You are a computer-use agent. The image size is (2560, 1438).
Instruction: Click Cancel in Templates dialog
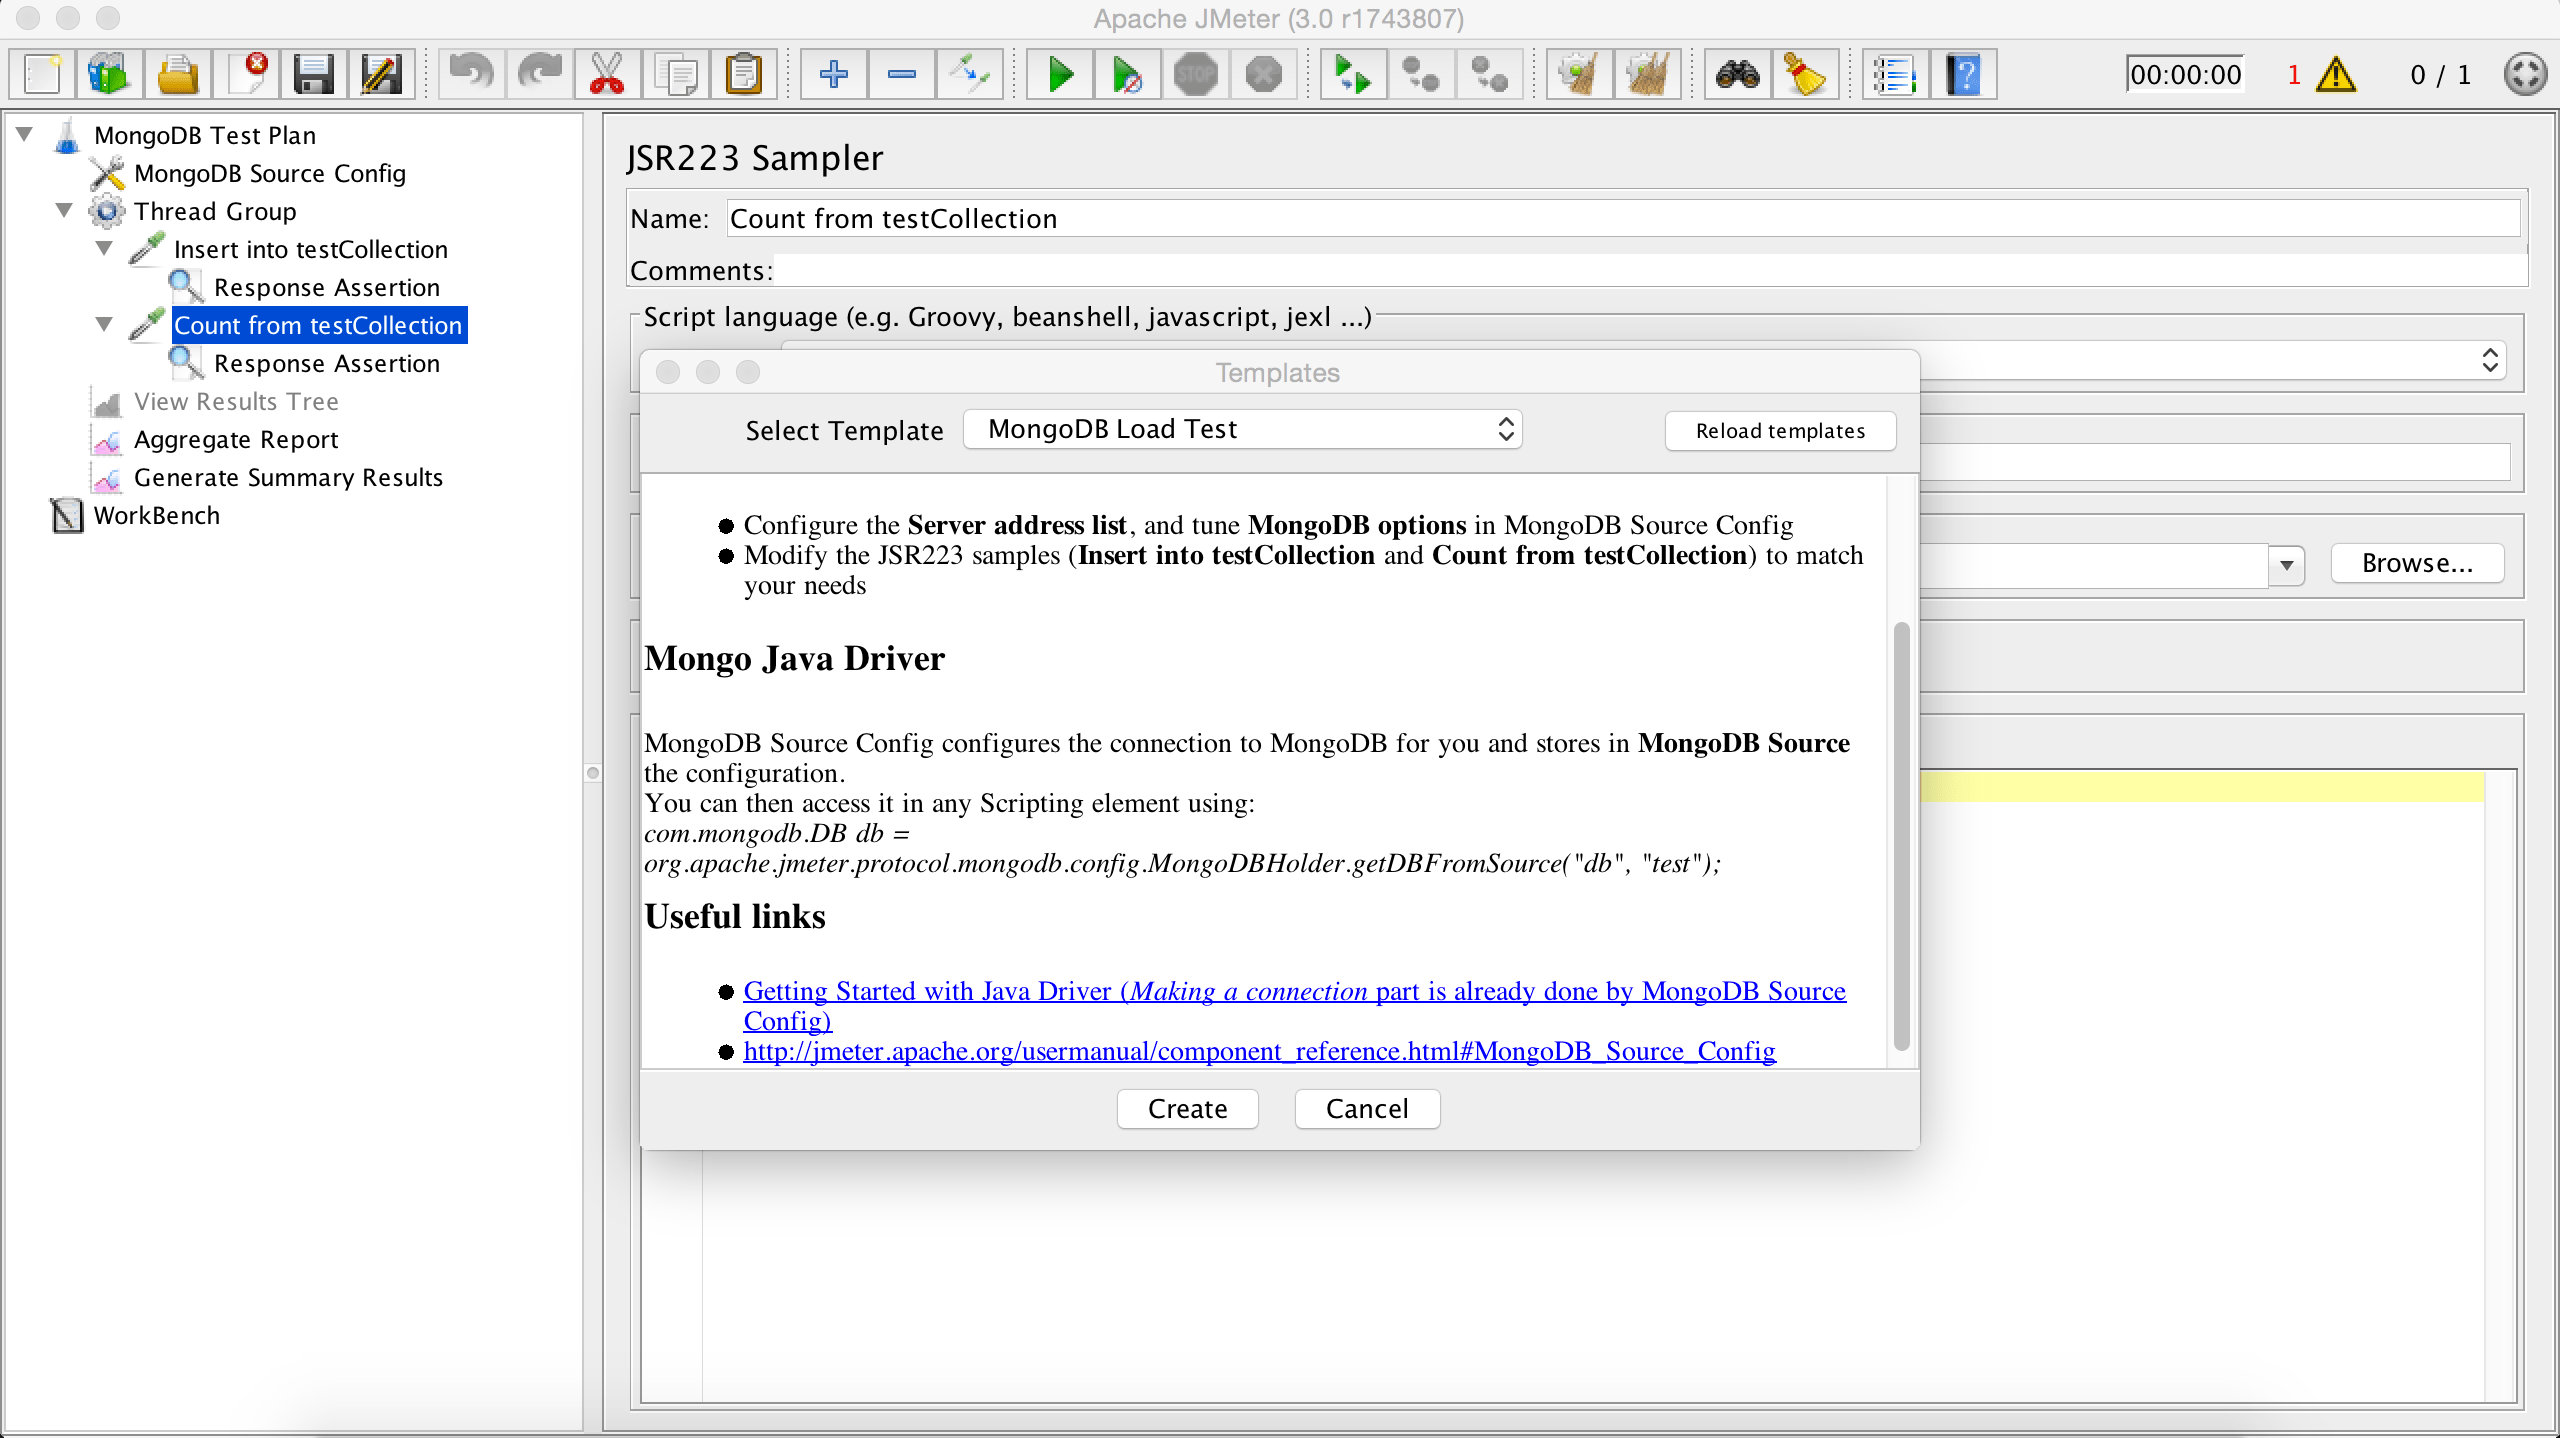(1367, 1108)
